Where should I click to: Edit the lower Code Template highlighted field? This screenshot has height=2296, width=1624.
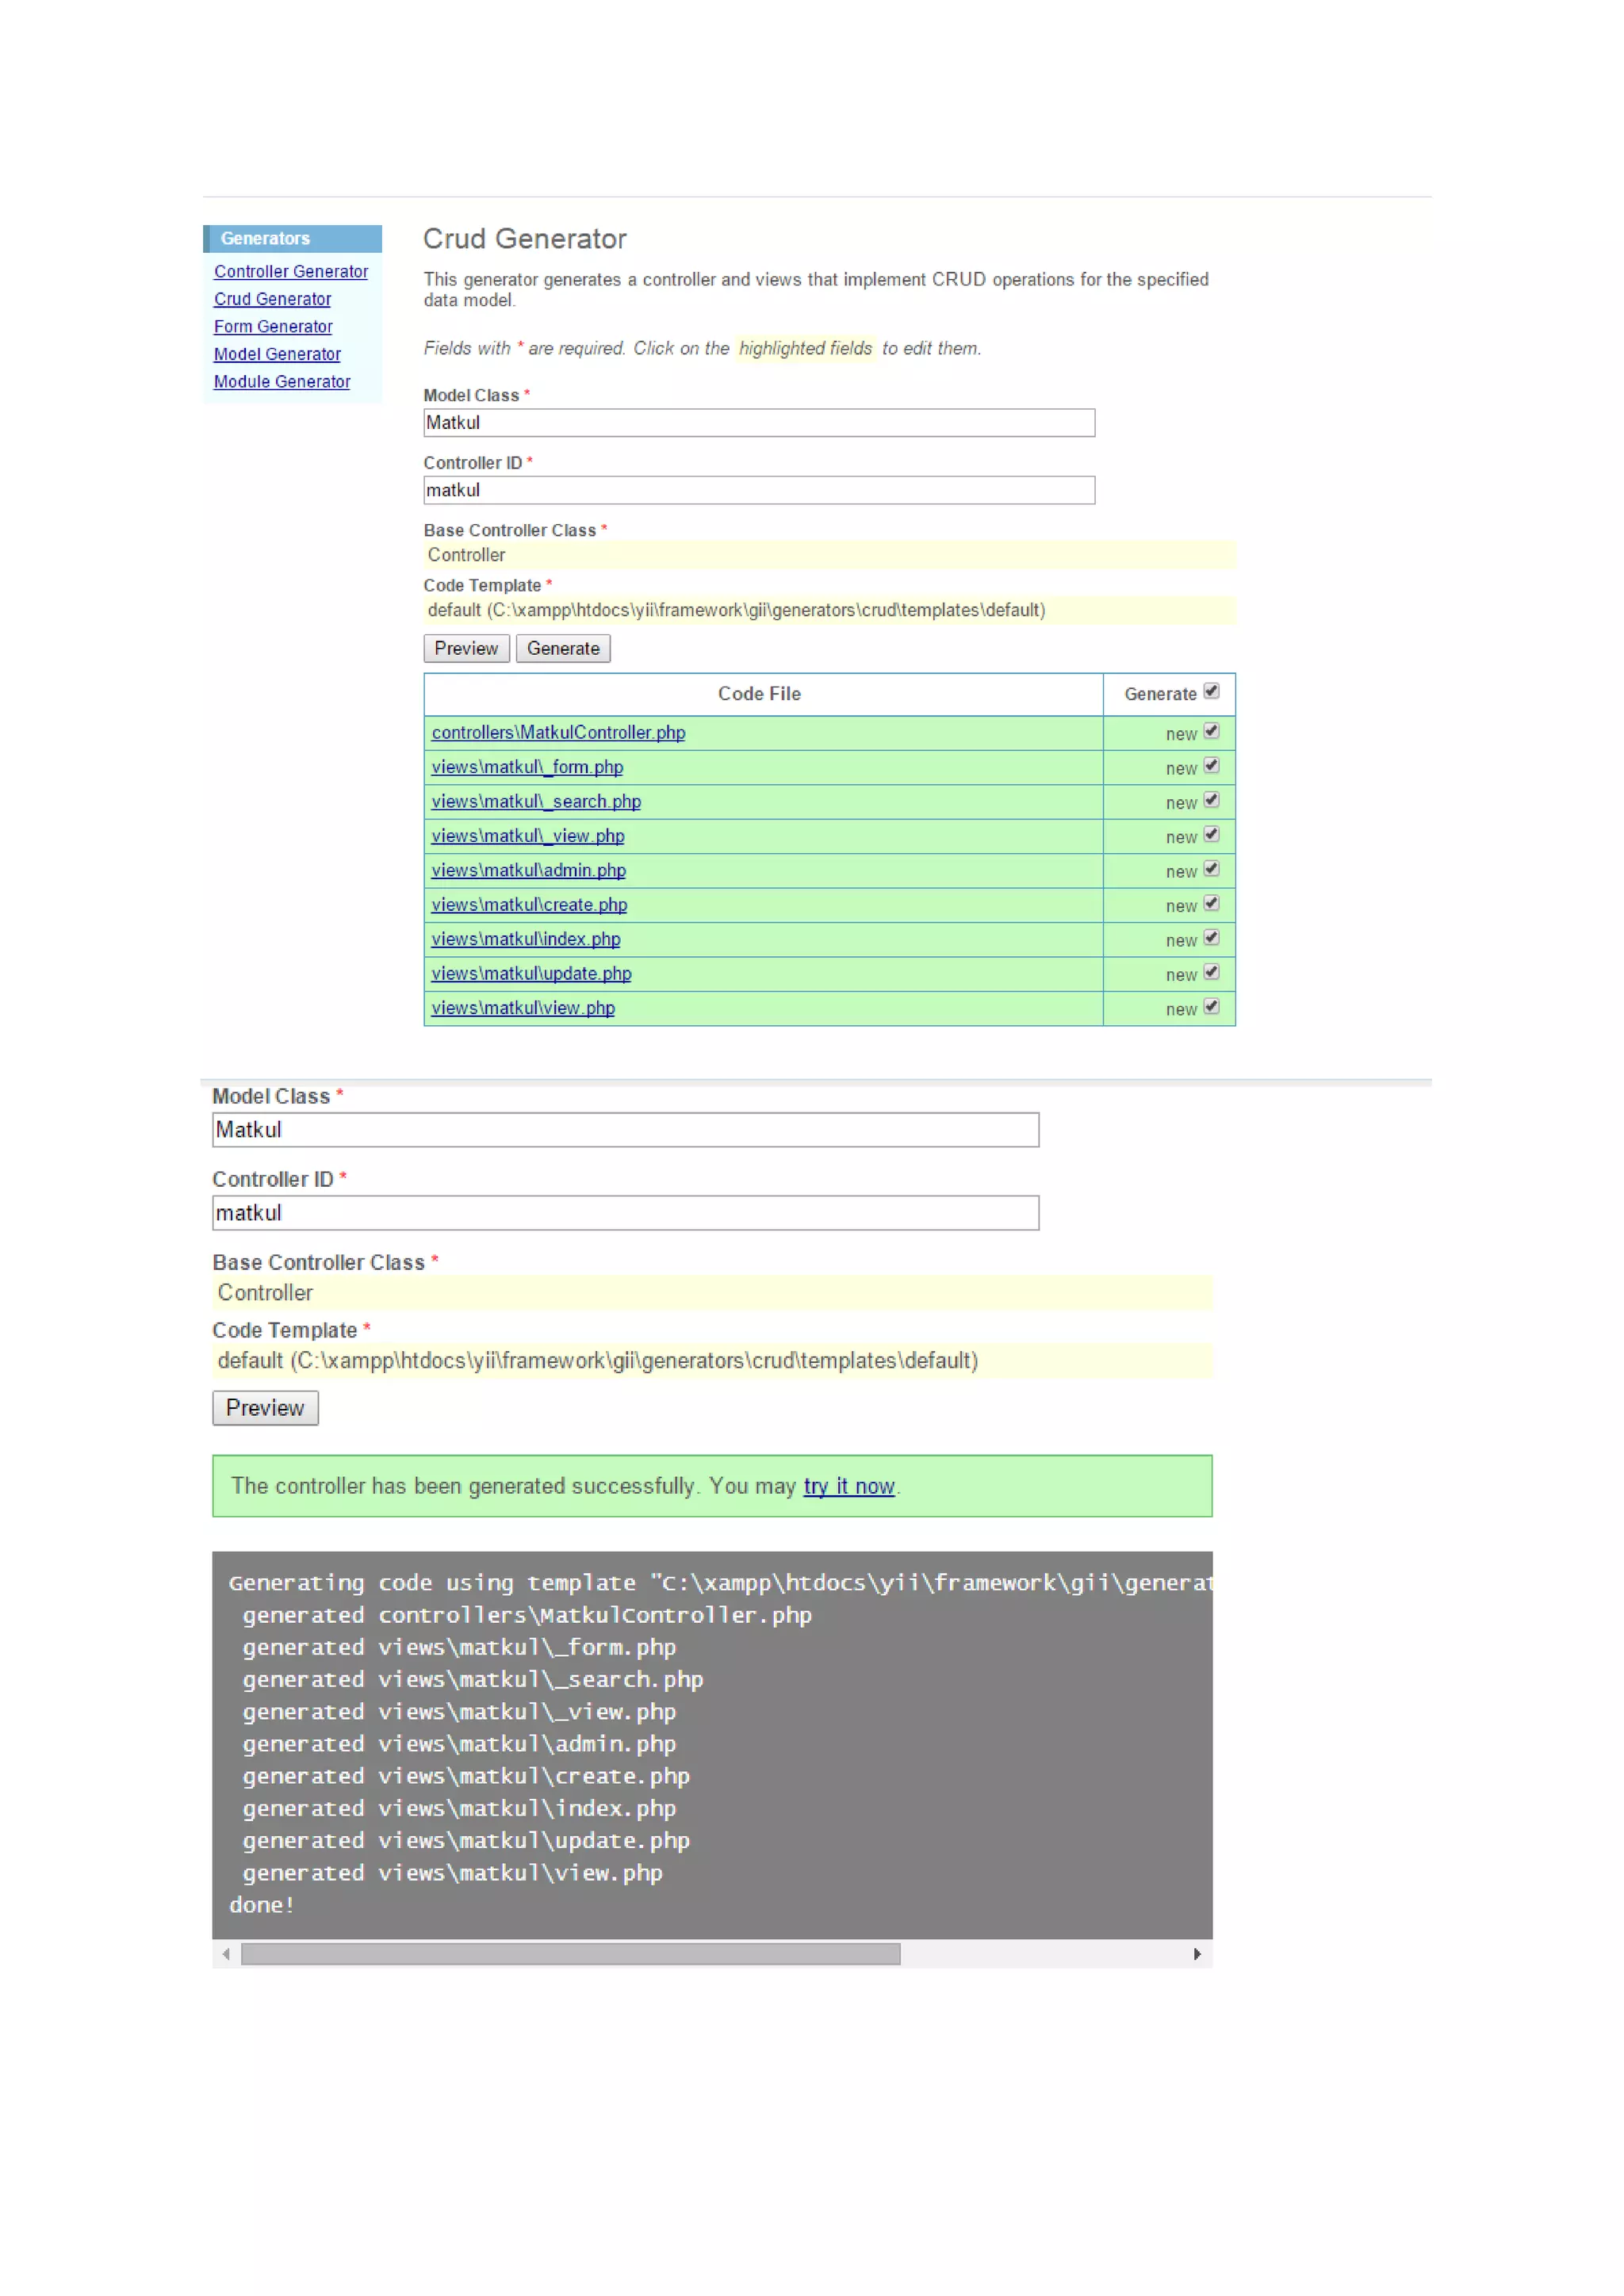click(712, 1361)
